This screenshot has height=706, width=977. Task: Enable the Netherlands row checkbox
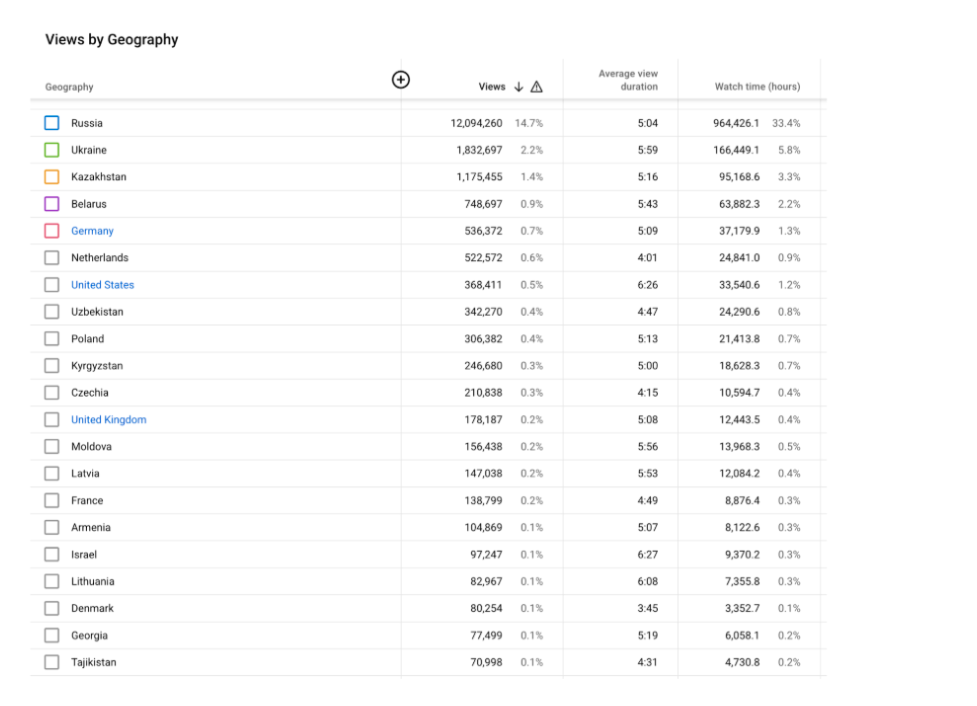[52, 258]
